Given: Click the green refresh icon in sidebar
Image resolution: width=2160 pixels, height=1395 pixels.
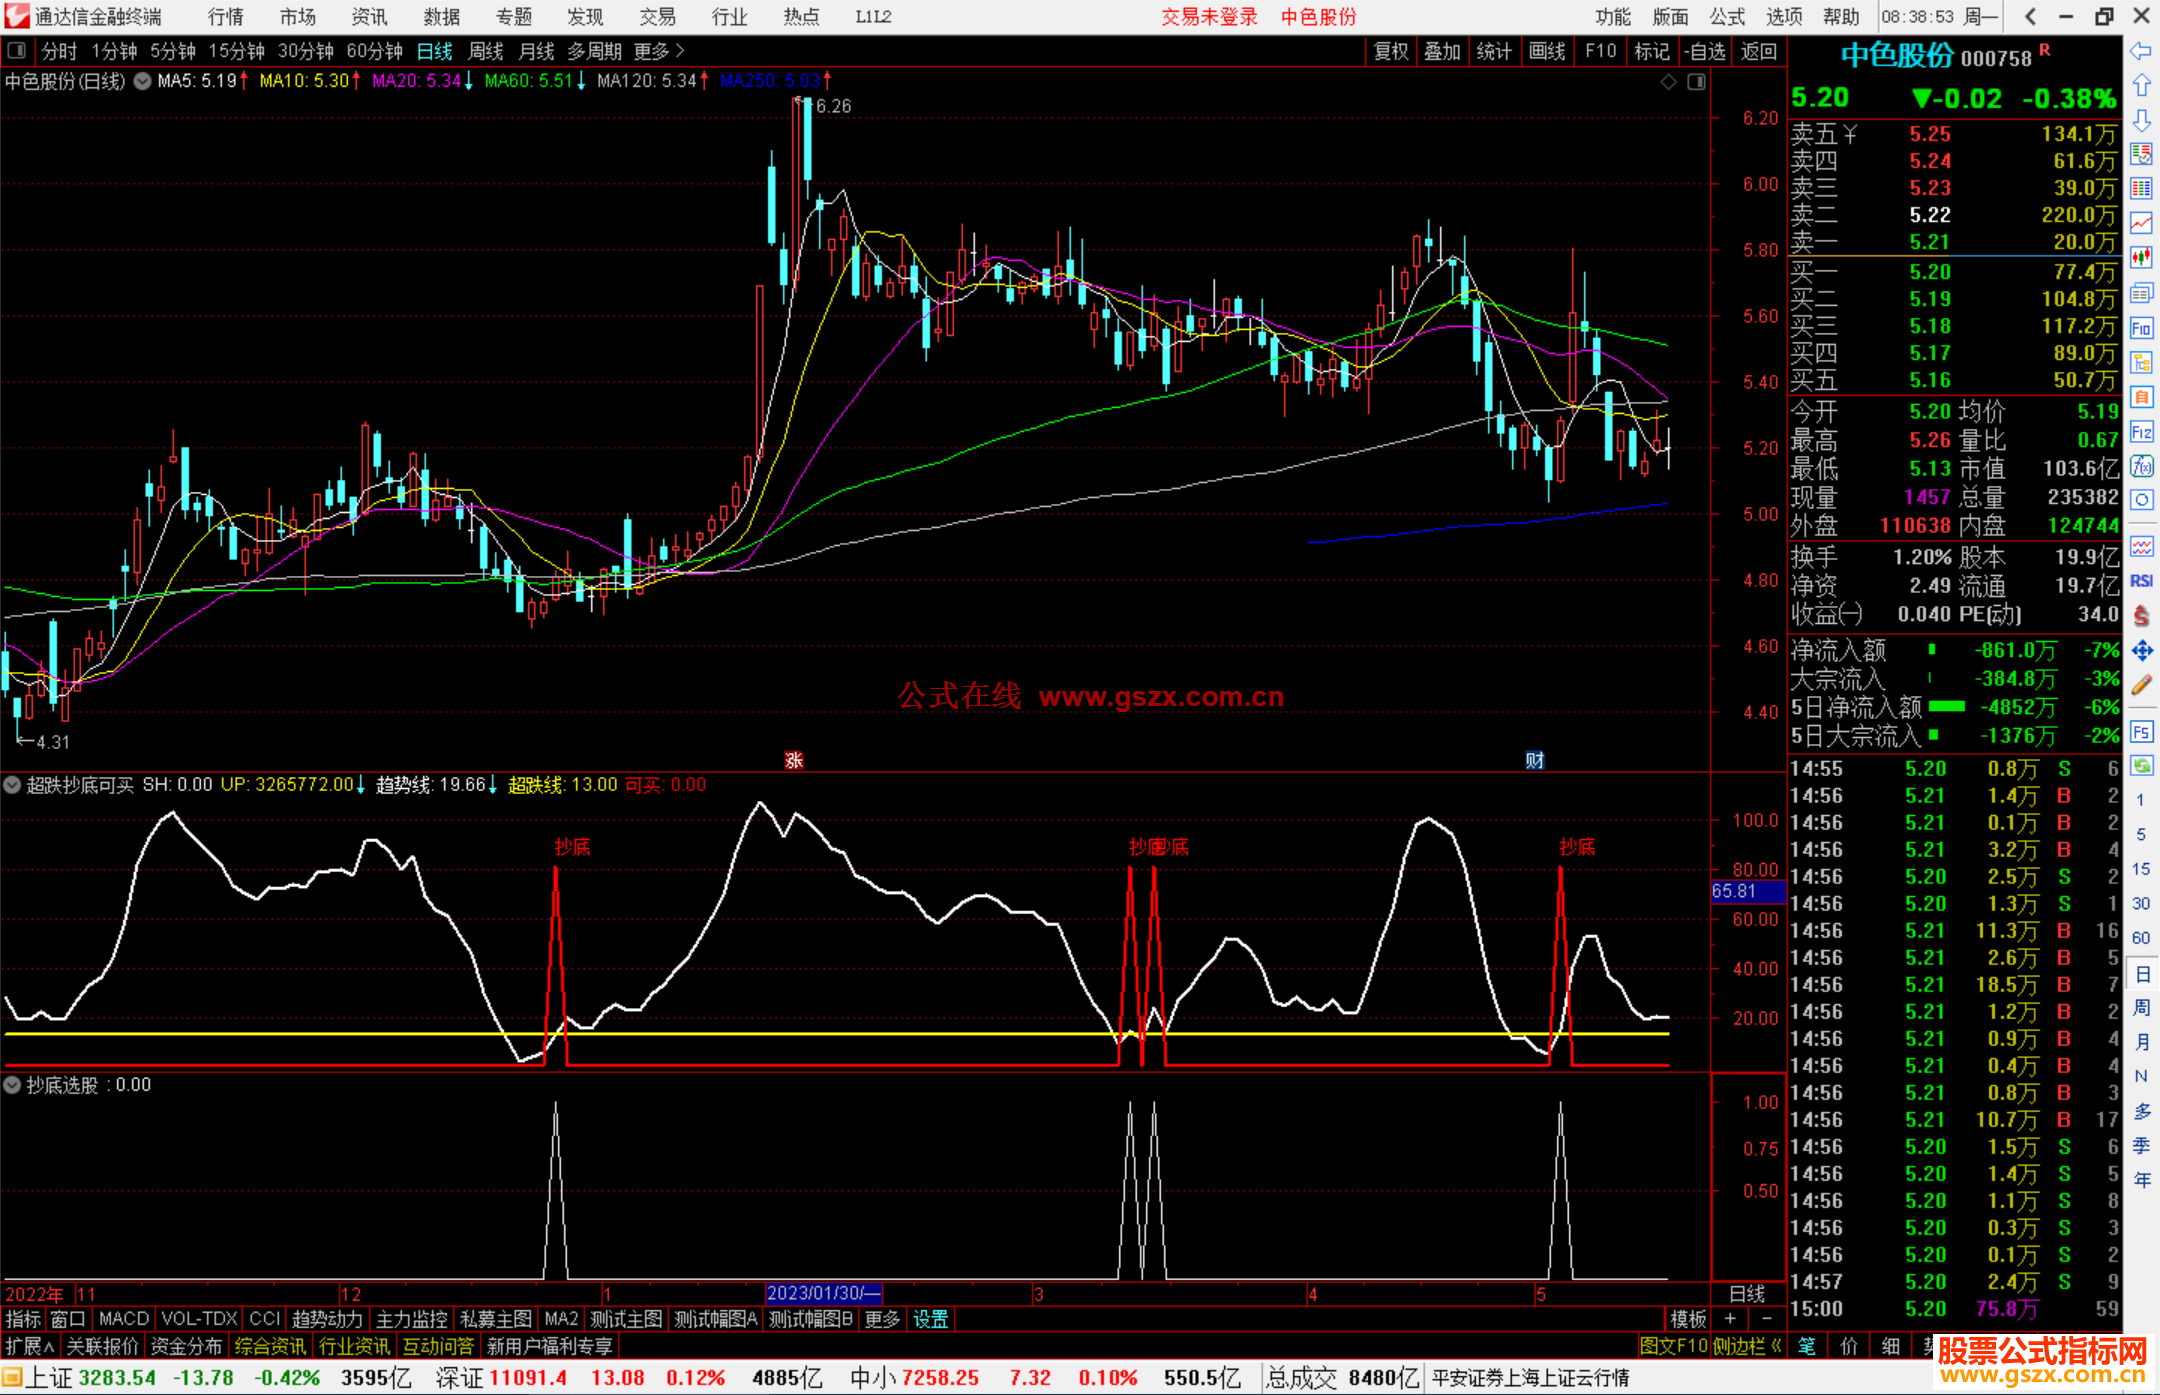Looking at the screenshot, I should [x=2141, y=766].
